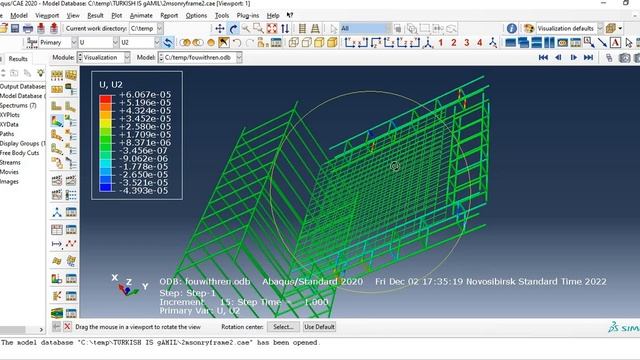Click the Select... rotation center button

pos(283,327)
